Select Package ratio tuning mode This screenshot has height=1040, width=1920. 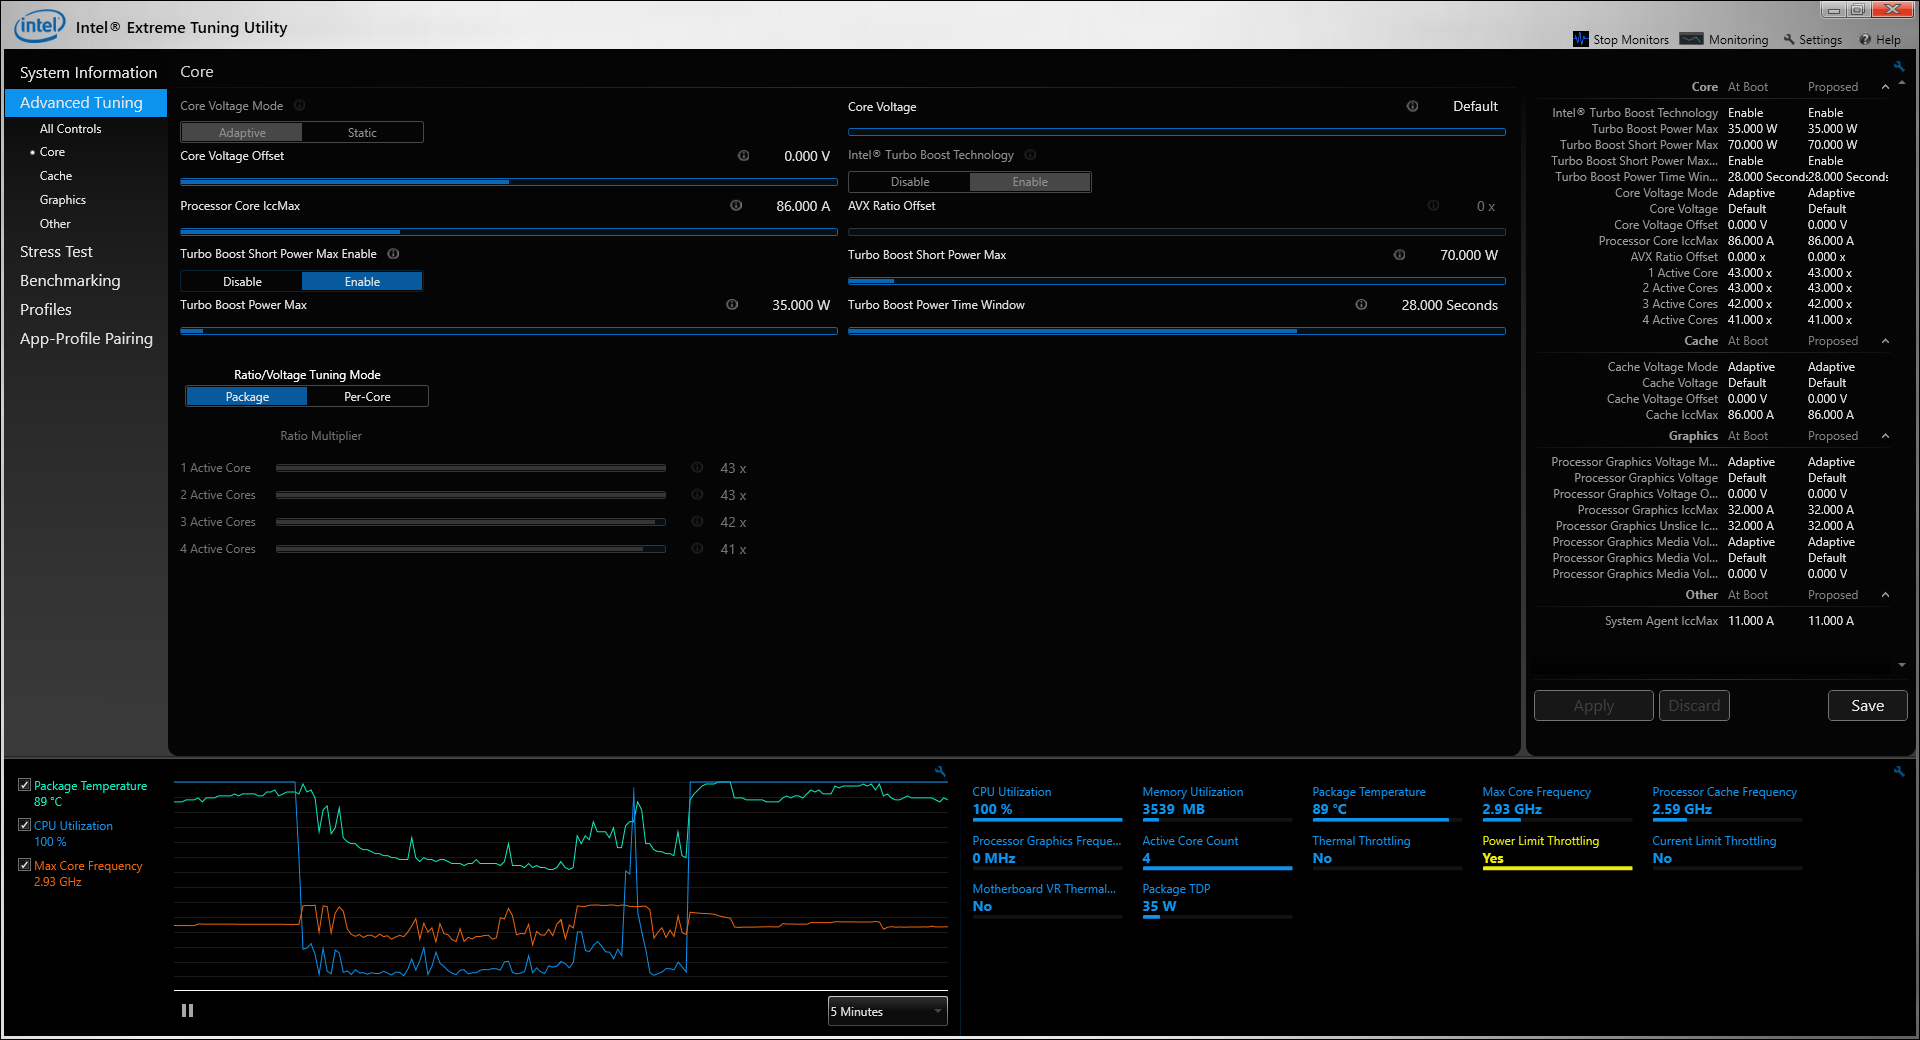[x=247, y=396]
